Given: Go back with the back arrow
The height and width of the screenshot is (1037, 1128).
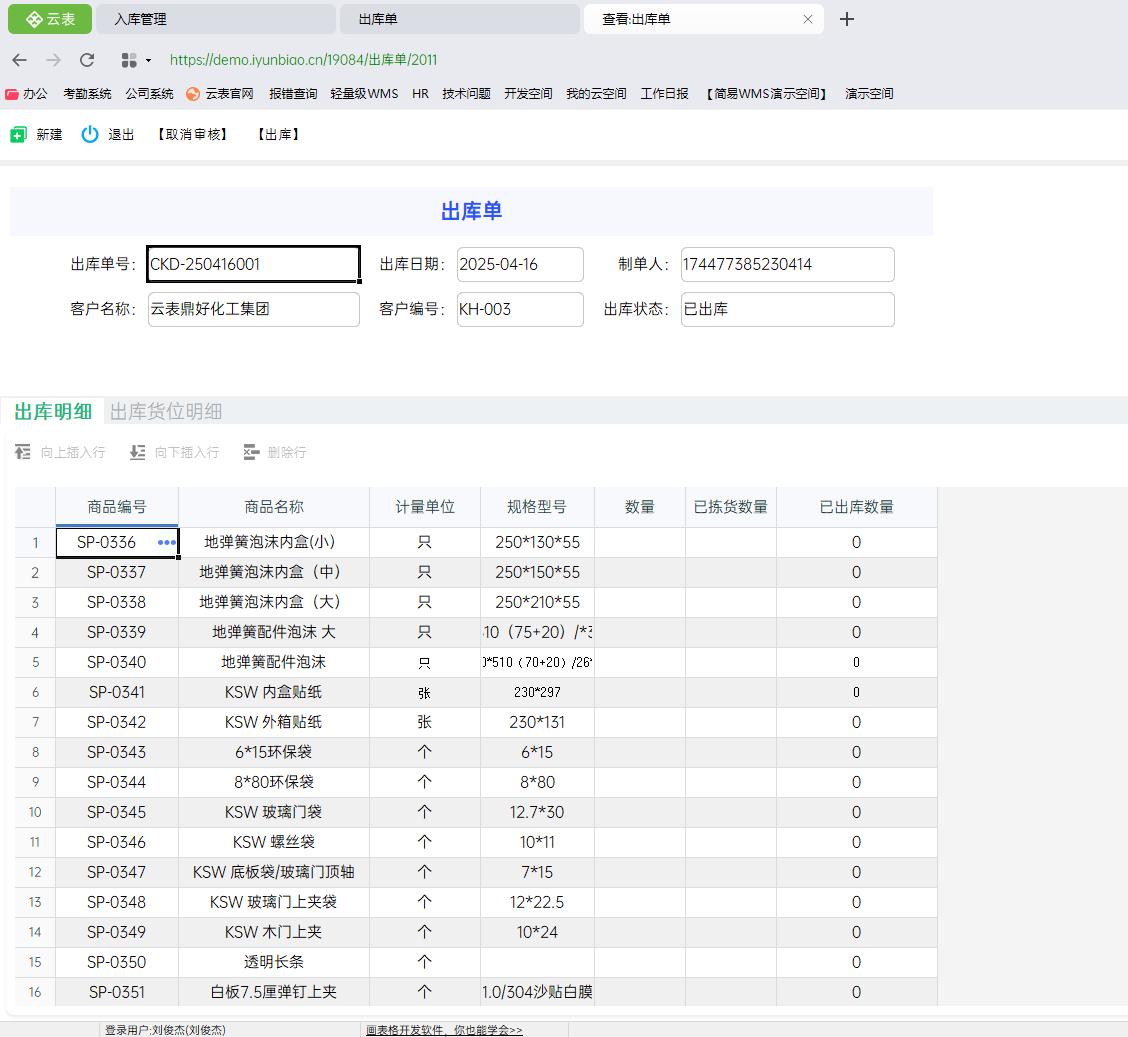Looking at the screenshot, I should coord(20,60).
